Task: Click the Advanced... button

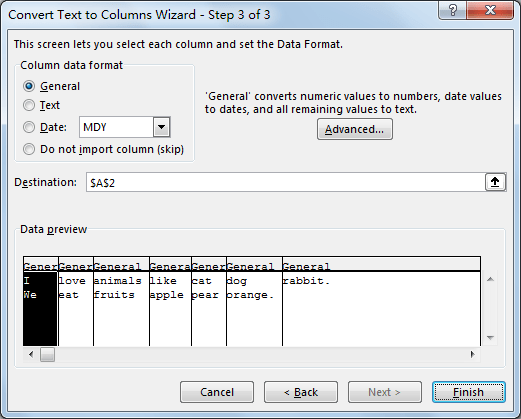Action: (x=355, y=129)
